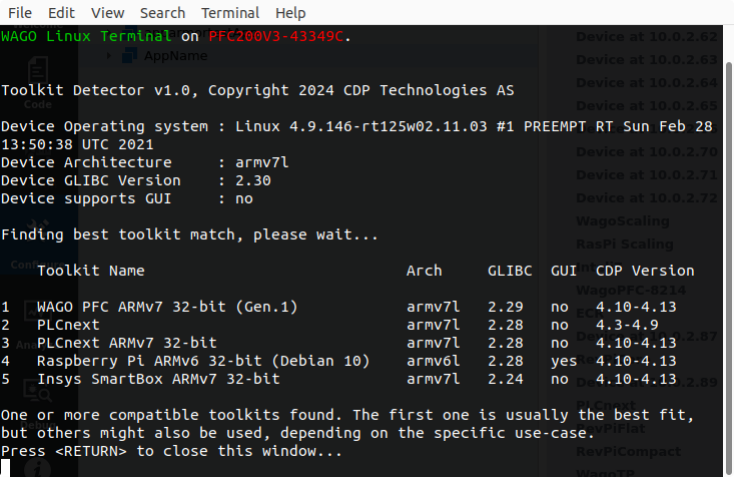The height and width of the screenshot is (477, 734).
Task: Click the icon beside AppName
Action: pyautogui.click(x=131, y=56)
